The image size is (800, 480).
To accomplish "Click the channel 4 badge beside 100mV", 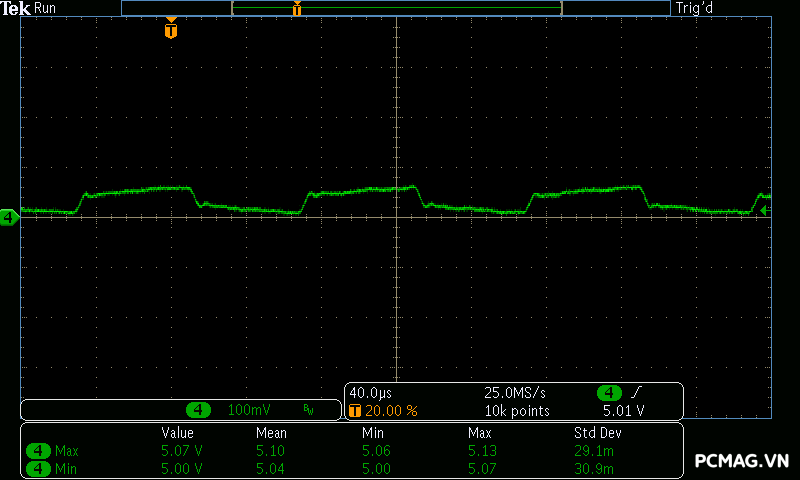I will [200, 410].
